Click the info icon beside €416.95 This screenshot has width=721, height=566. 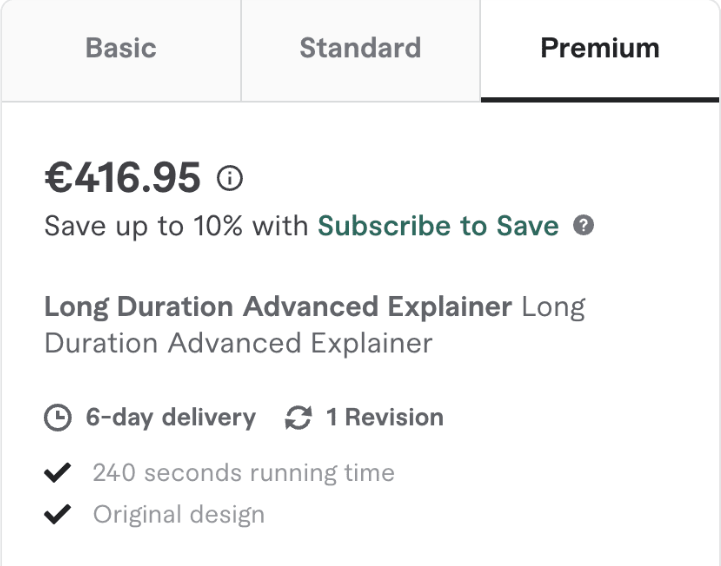(x=231, y=179)
